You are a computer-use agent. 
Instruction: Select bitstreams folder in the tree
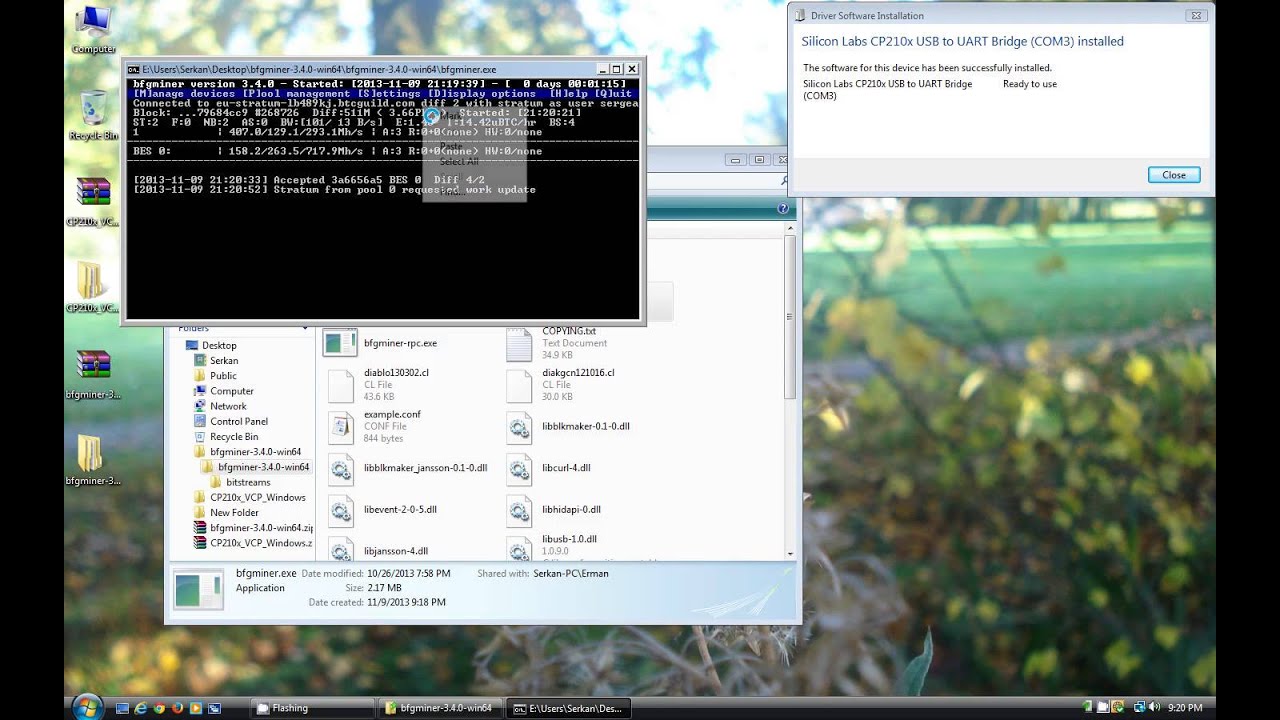[248, 482]
